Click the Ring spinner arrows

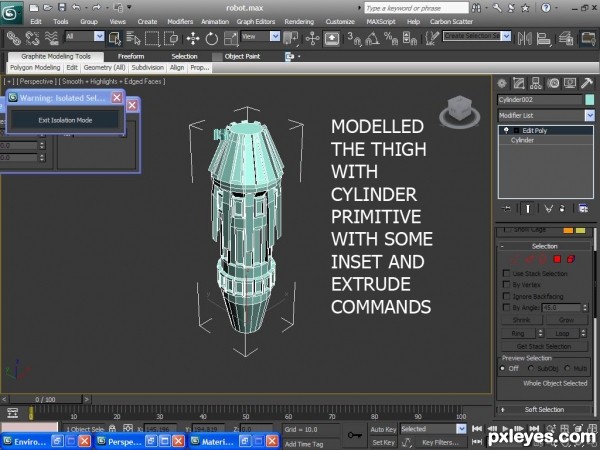540,333
